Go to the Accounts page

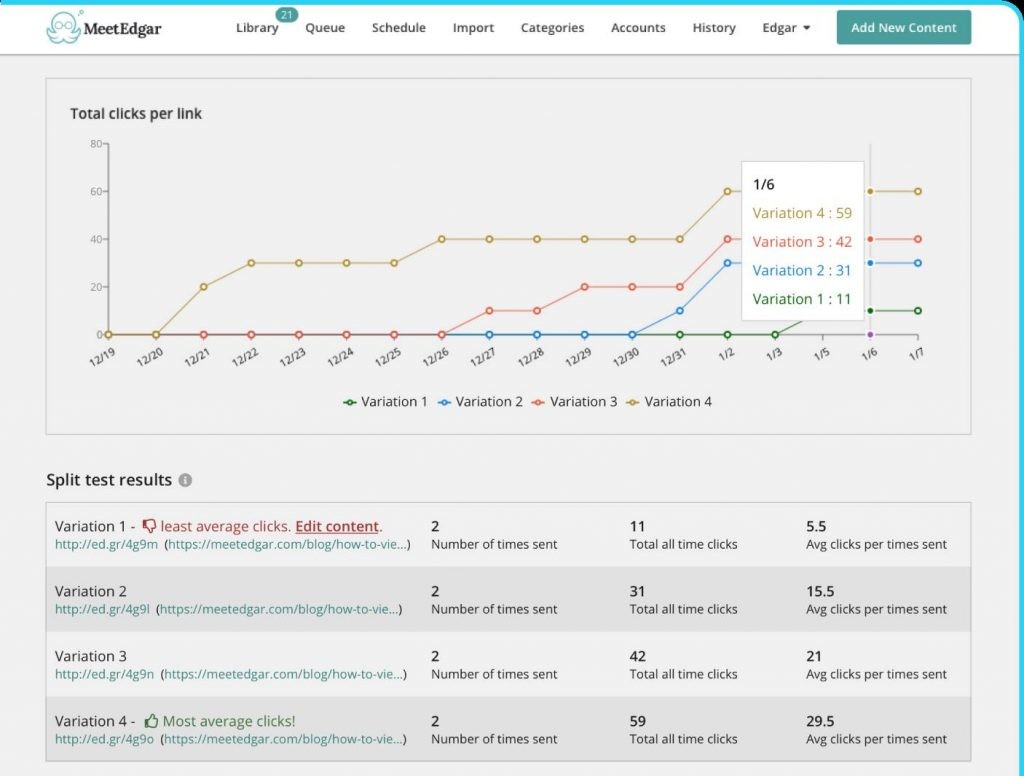click(638, 28)
